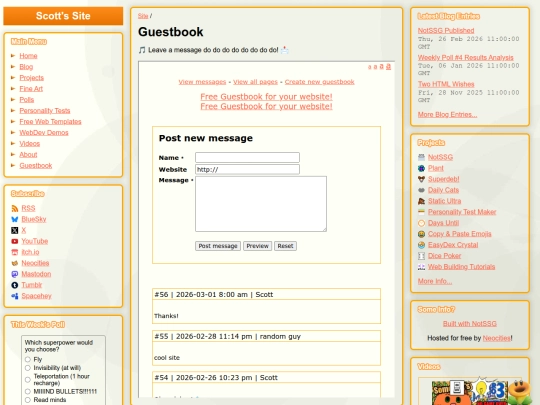Screen dimensions: 540x405
Task: Click the Static Ultra icon
Action: pos(421,201)
